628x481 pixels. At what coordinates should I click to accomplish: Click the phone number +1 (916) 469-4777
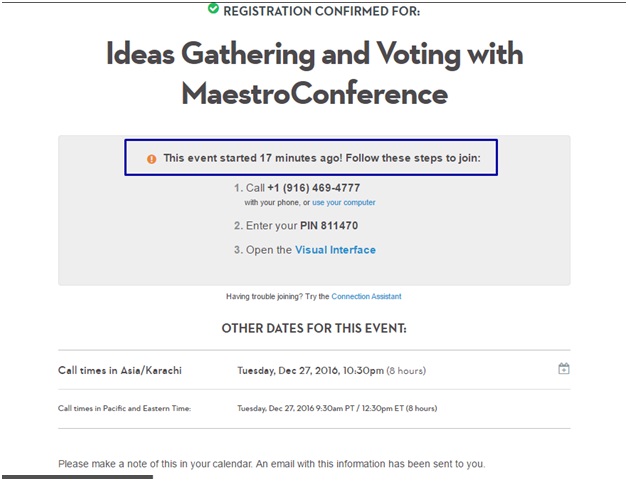coord(314,188)
